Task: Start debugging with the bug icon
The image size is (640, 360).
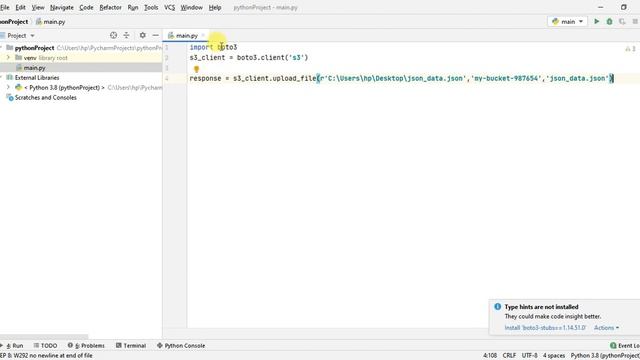Action: [609, 22]
